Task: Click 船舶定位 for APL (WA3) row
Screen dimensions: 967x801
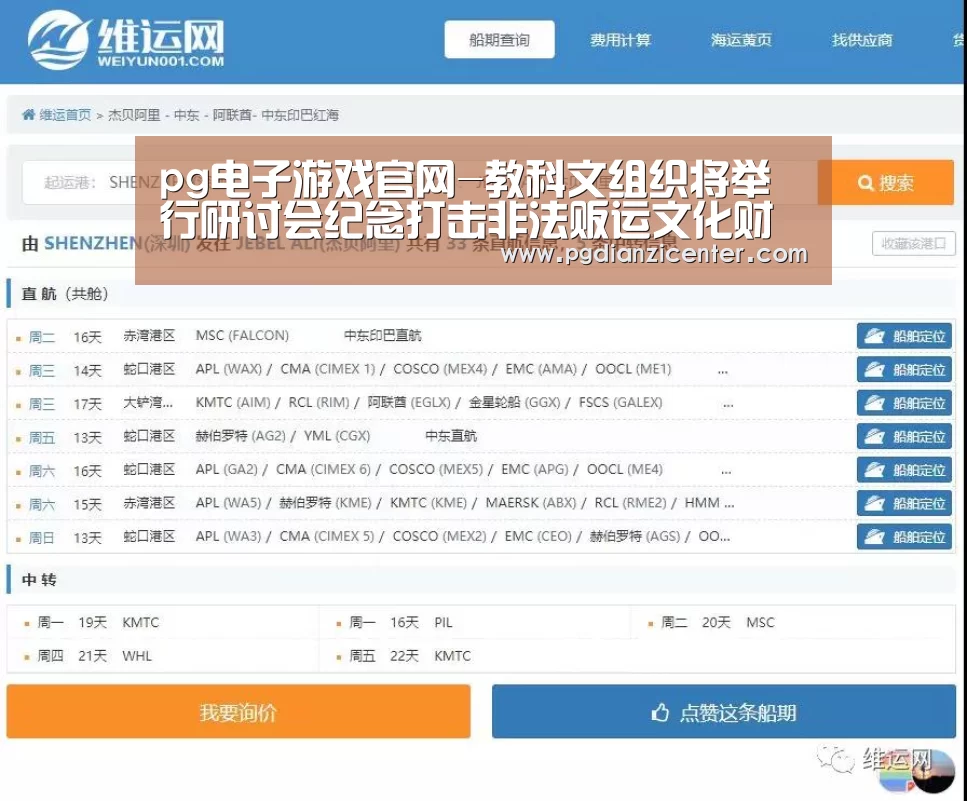Action: (x=905, y=537)
